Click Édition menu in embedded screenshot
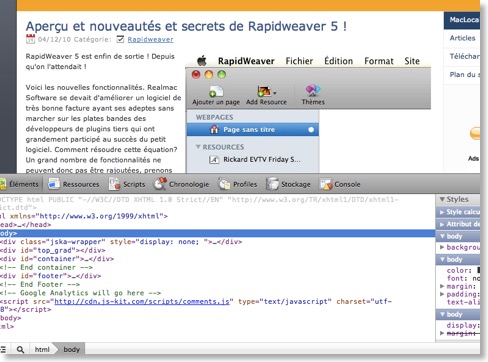The width and height of the screenshot is (488, 362). coord(338,61)
